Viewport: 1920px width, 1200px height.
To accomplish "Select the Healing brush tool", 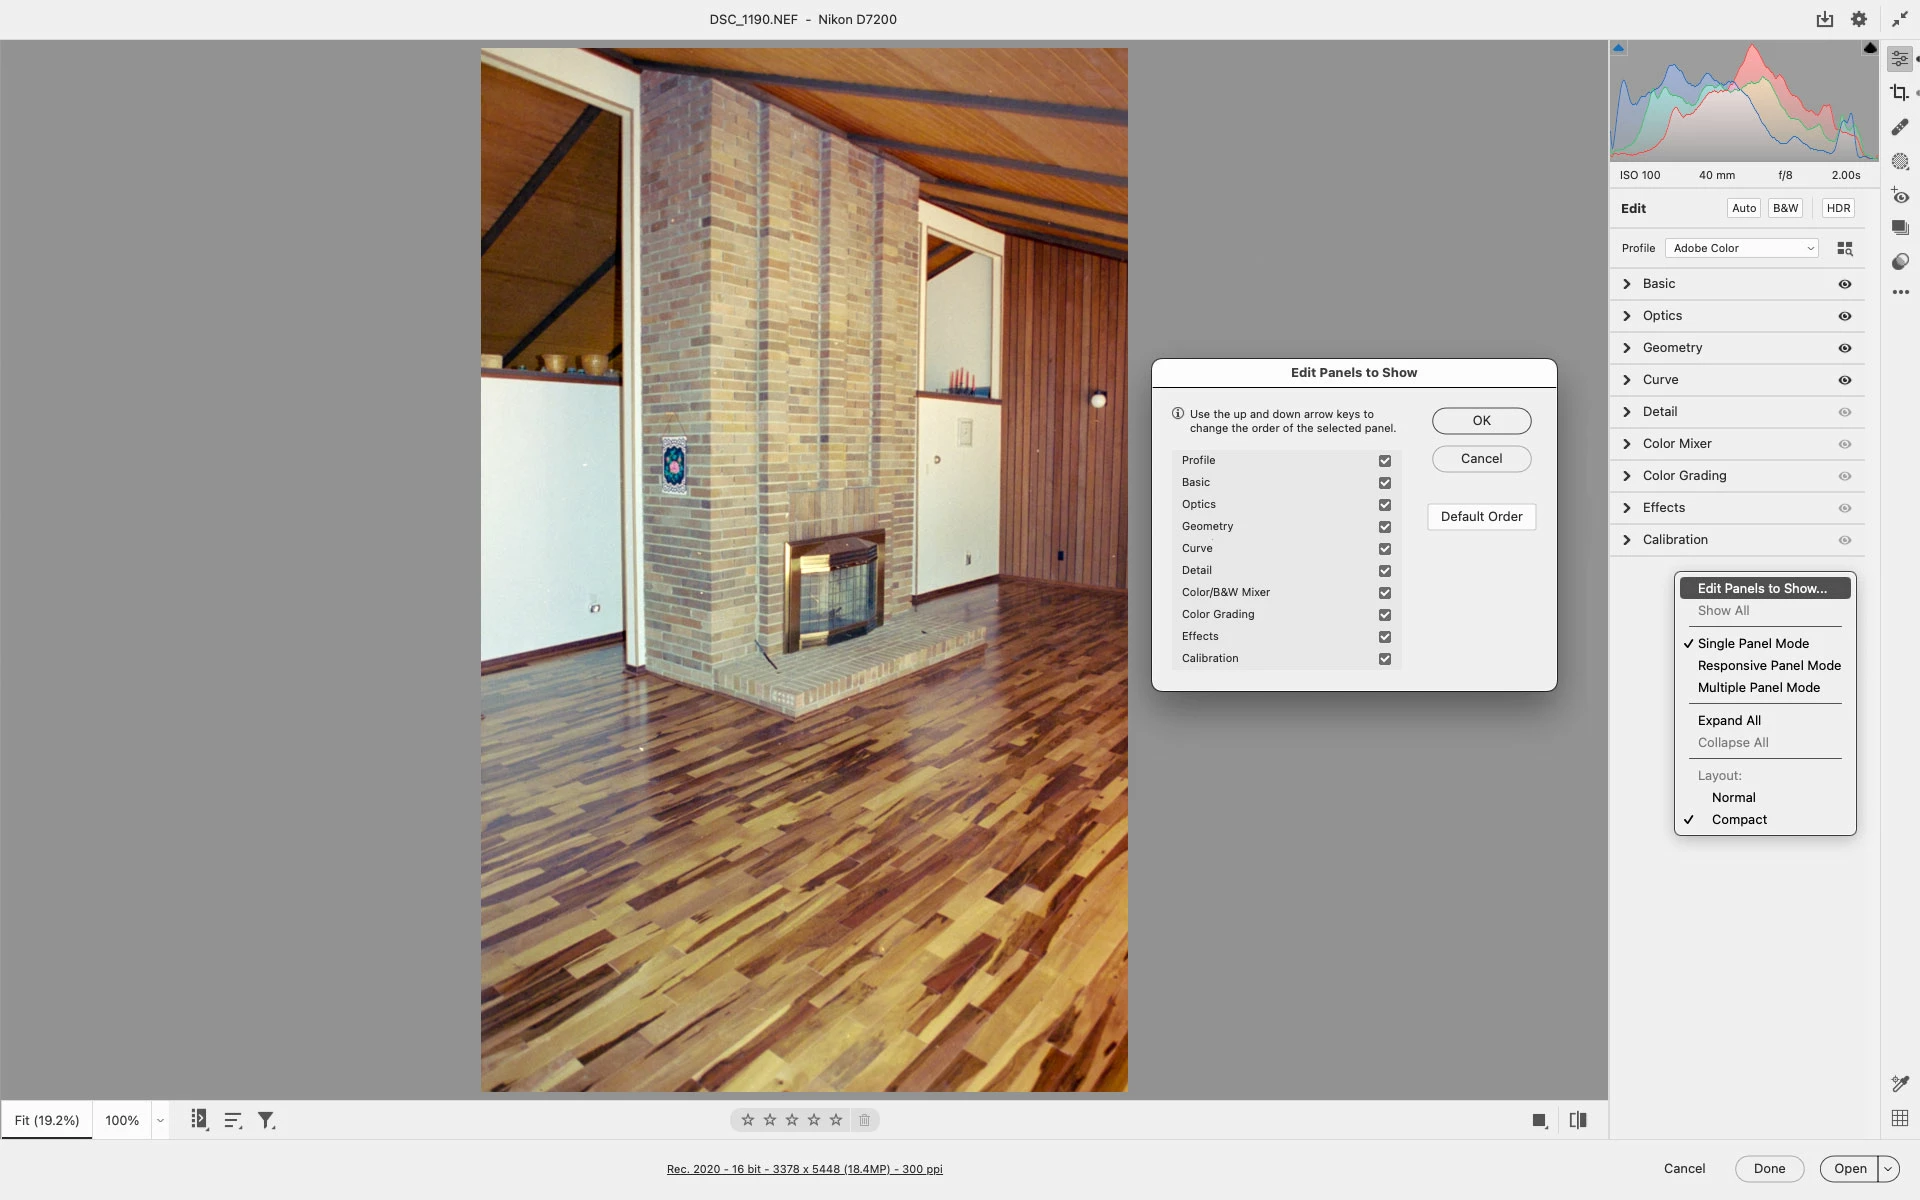I will [x=1899, y=127].
